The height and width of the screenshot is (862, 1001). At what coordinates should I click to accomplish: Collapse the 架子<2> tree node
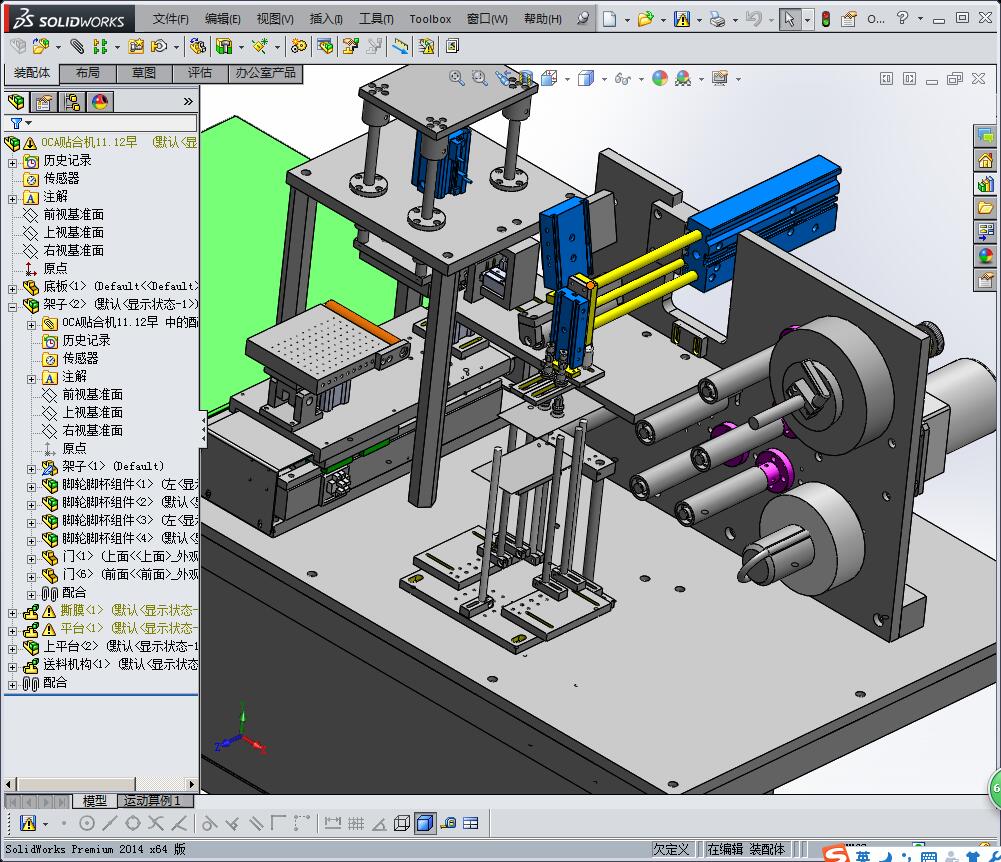tap(12, 305)
